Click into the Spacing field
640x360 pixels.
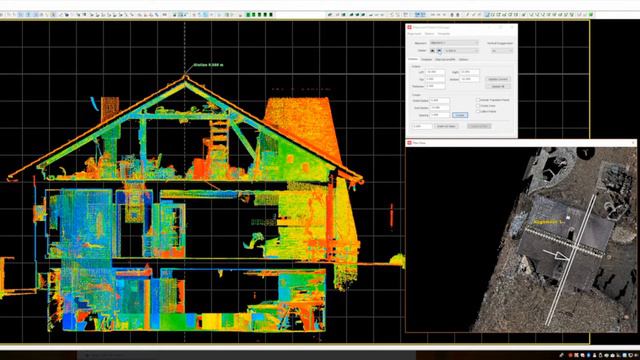(x=439, y=115)
